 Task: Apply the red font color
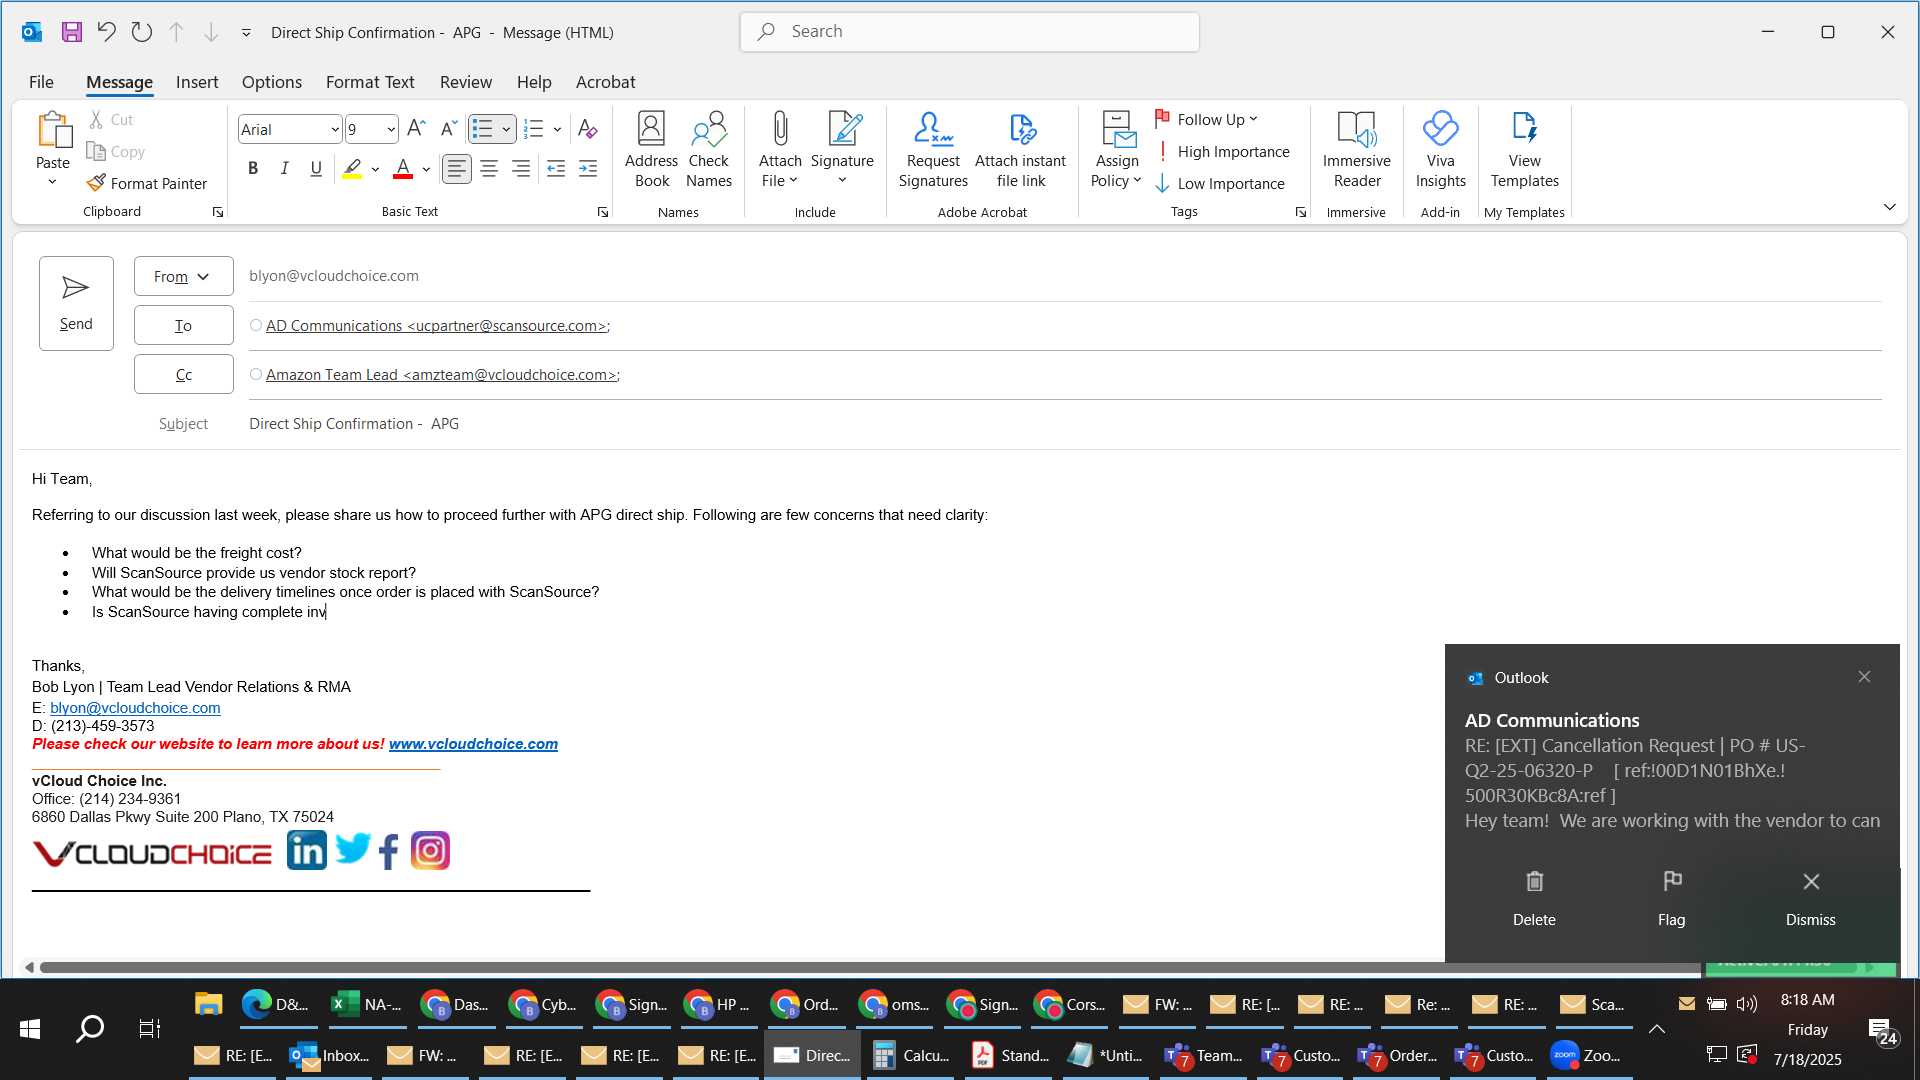(403, 169)
